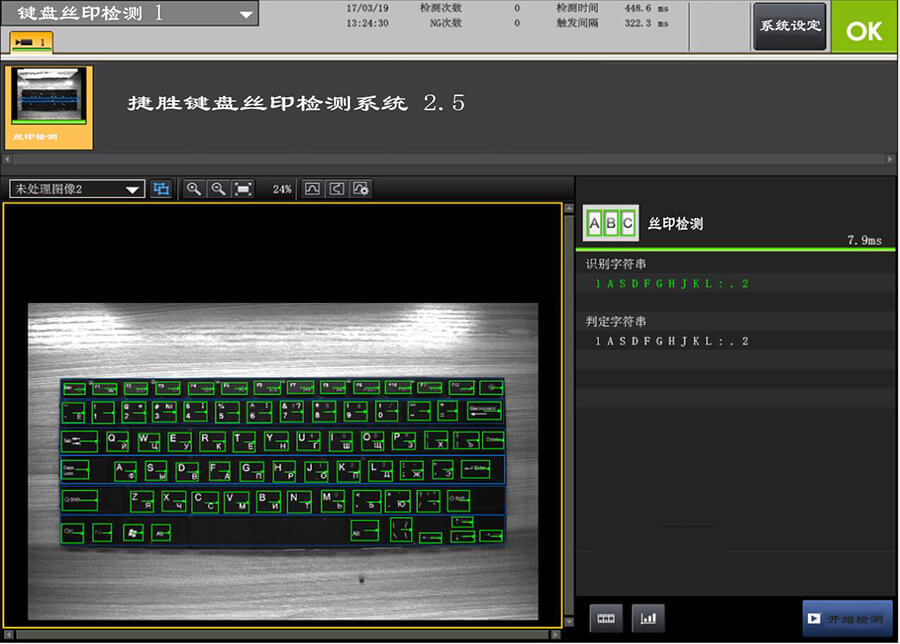900x644 pixels.
Task: Open the filmstrip view icon at bottom
Action: pos(605,617)
